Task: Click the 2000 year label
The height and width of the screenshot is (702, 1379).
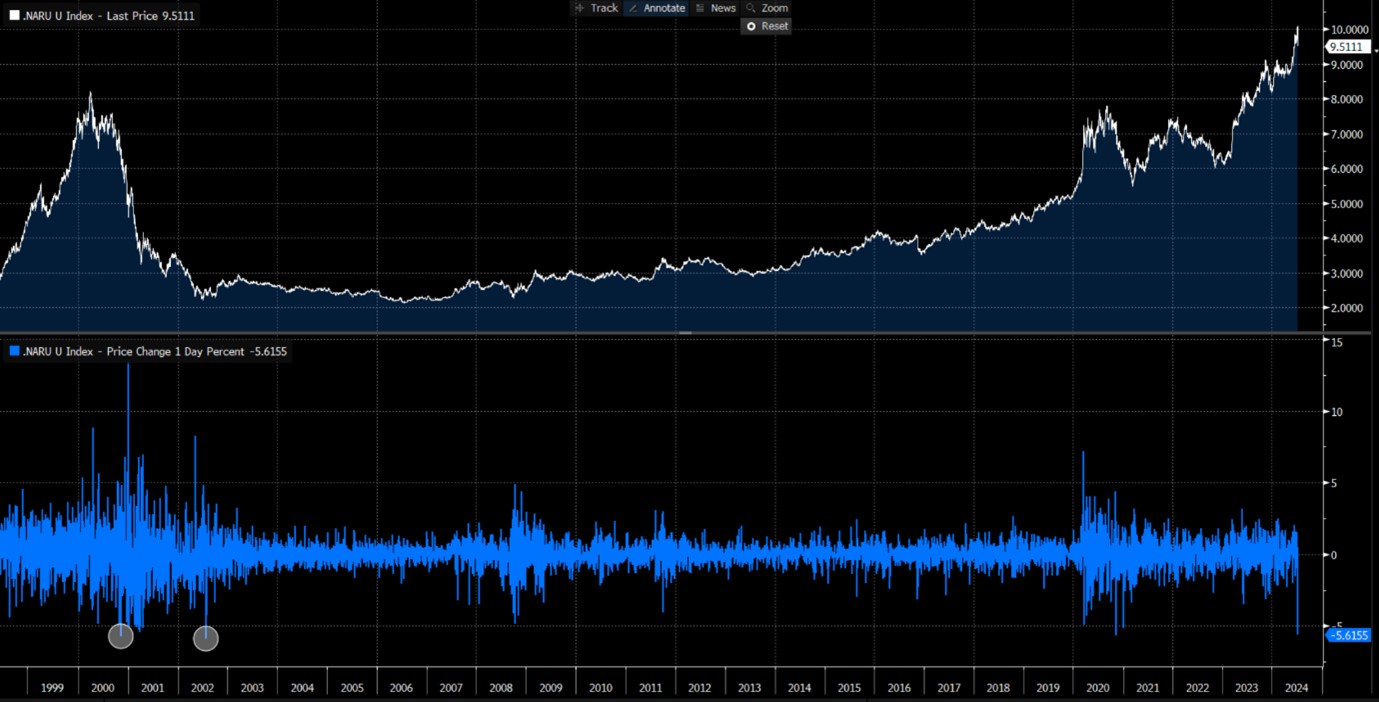Action: click(103, 688)
